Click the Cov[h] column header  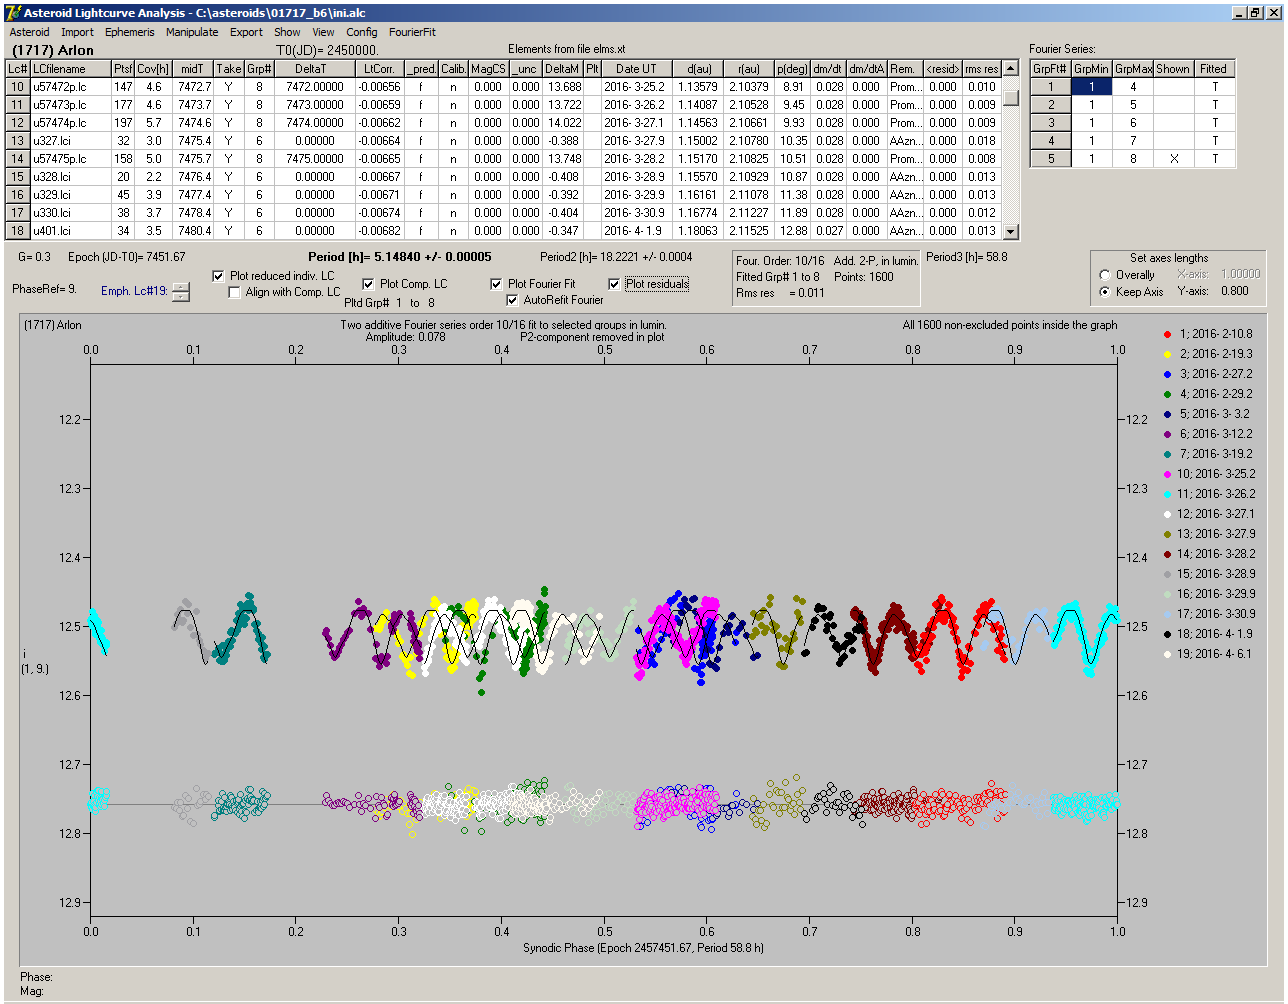pyautogui.click(x=155, y=69)
